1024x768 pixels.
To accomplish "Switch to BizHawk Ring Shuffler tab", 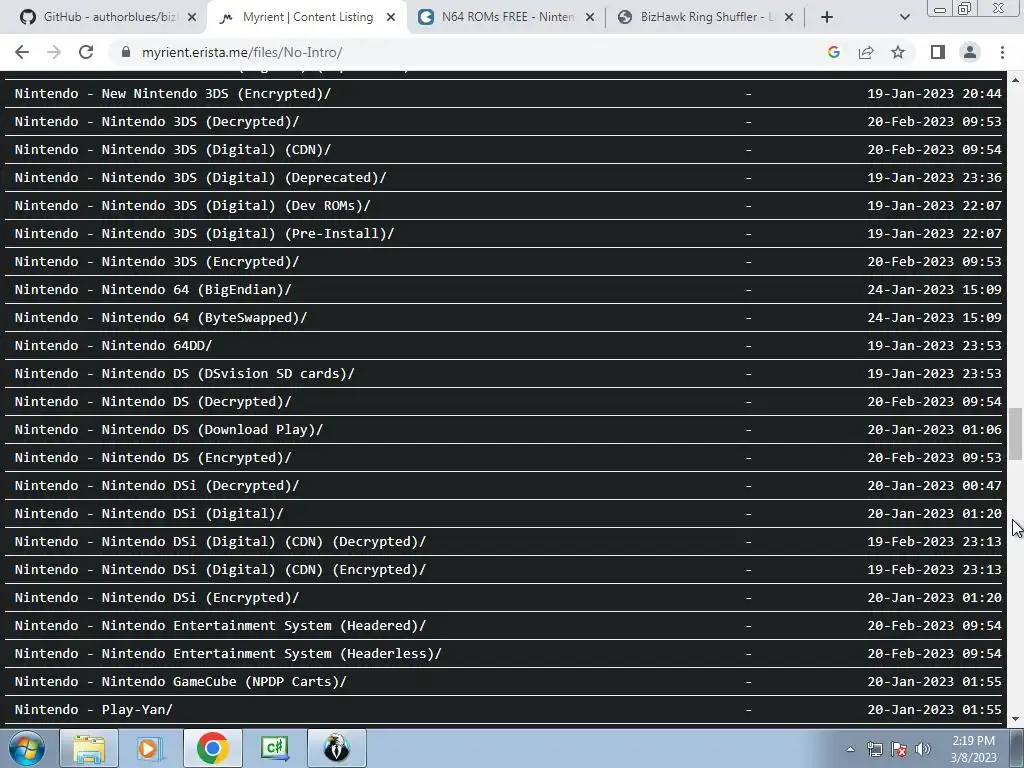I will coord(705,17).
